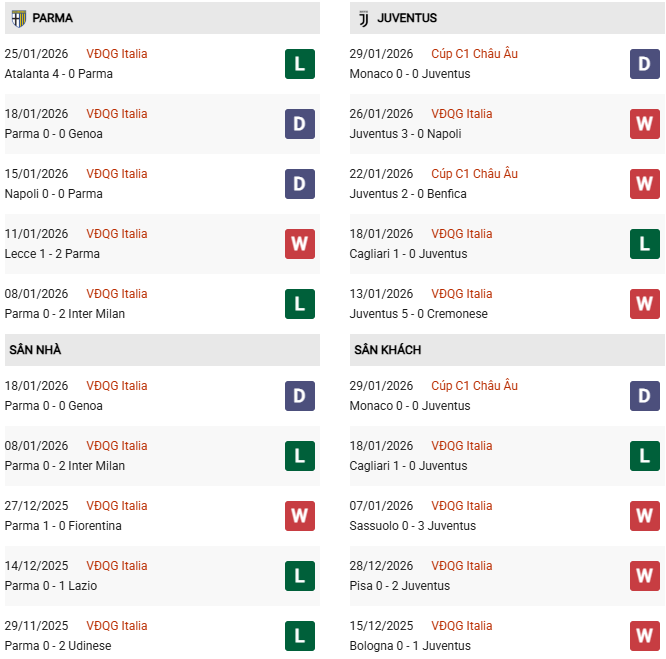Select the SÂN KHÁCH section header
Image resolution: width=666 pixels, height=659 pixels.
387,350
